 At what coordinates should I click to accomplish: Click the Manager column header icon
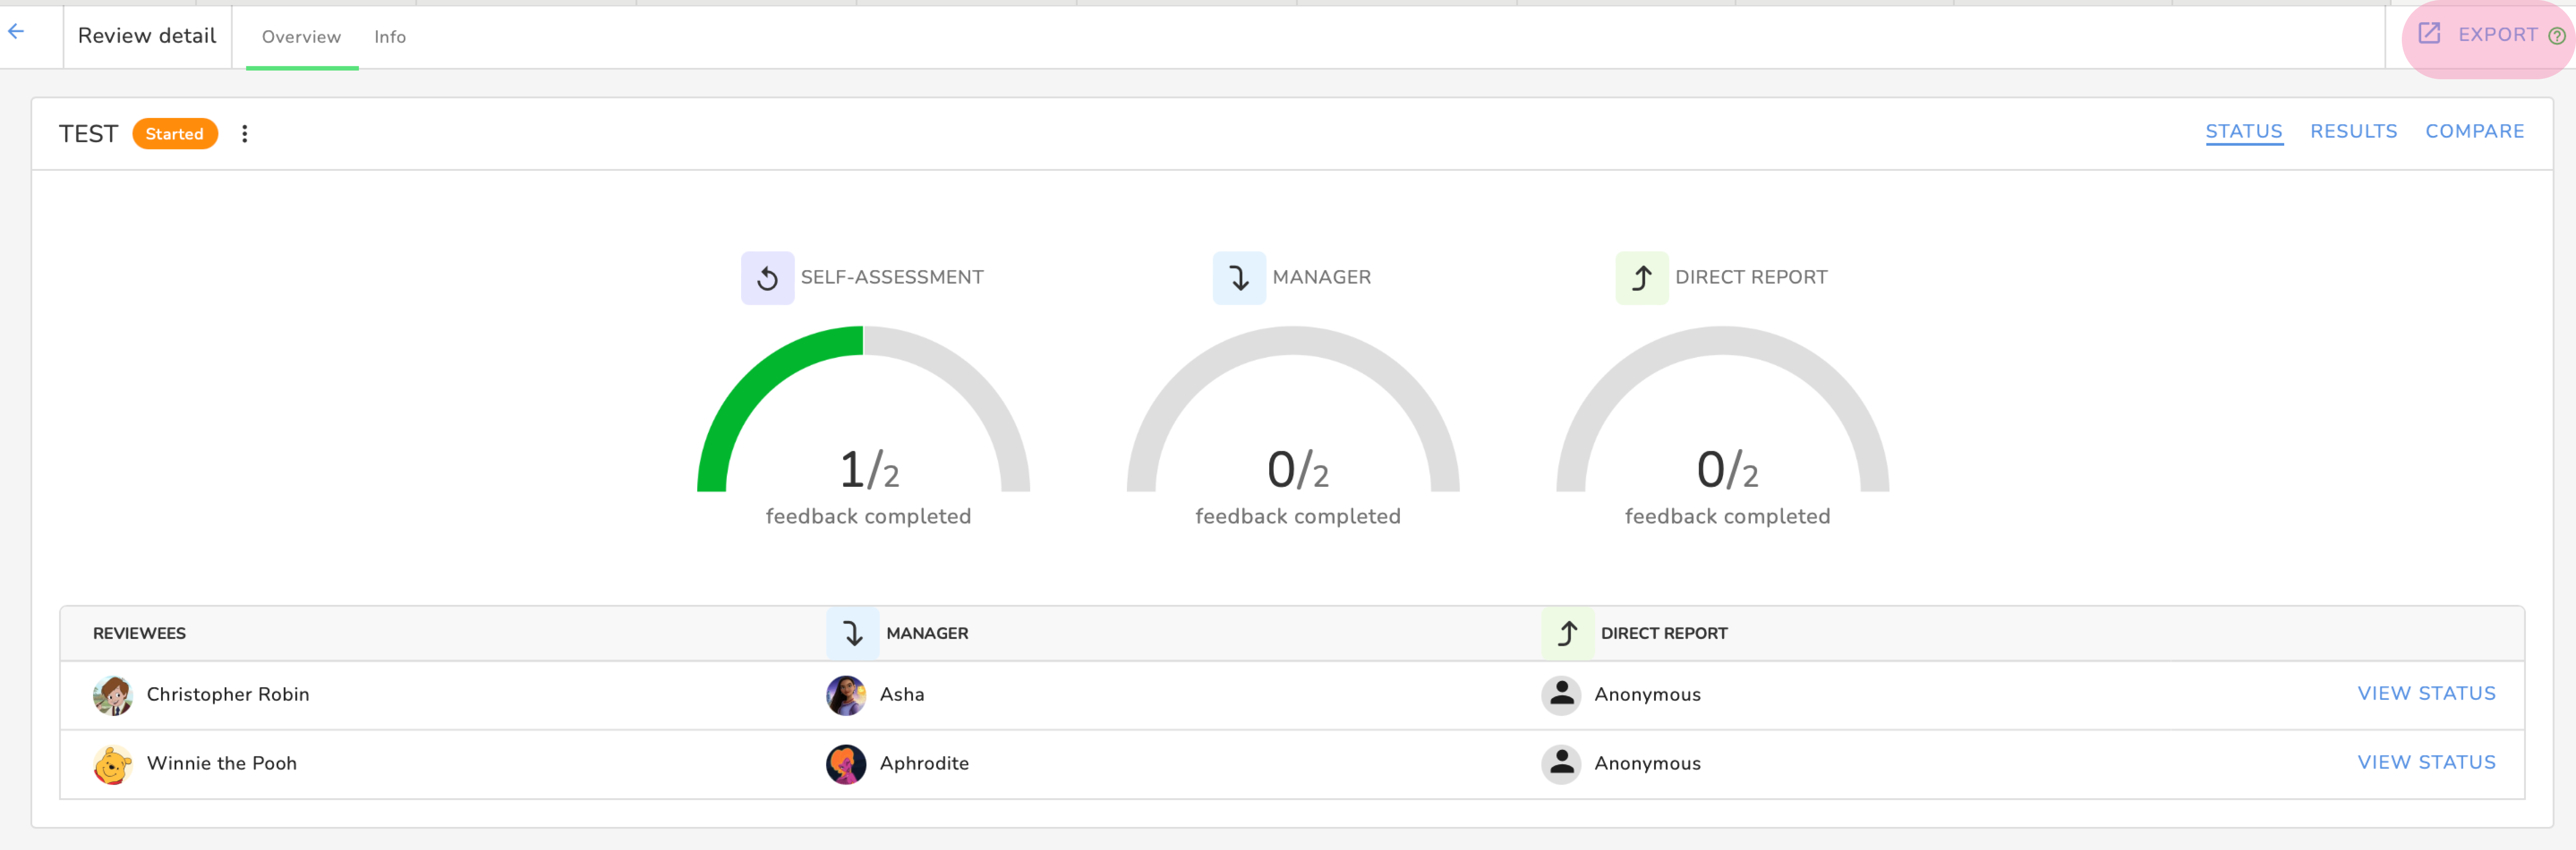click(852, 633)
